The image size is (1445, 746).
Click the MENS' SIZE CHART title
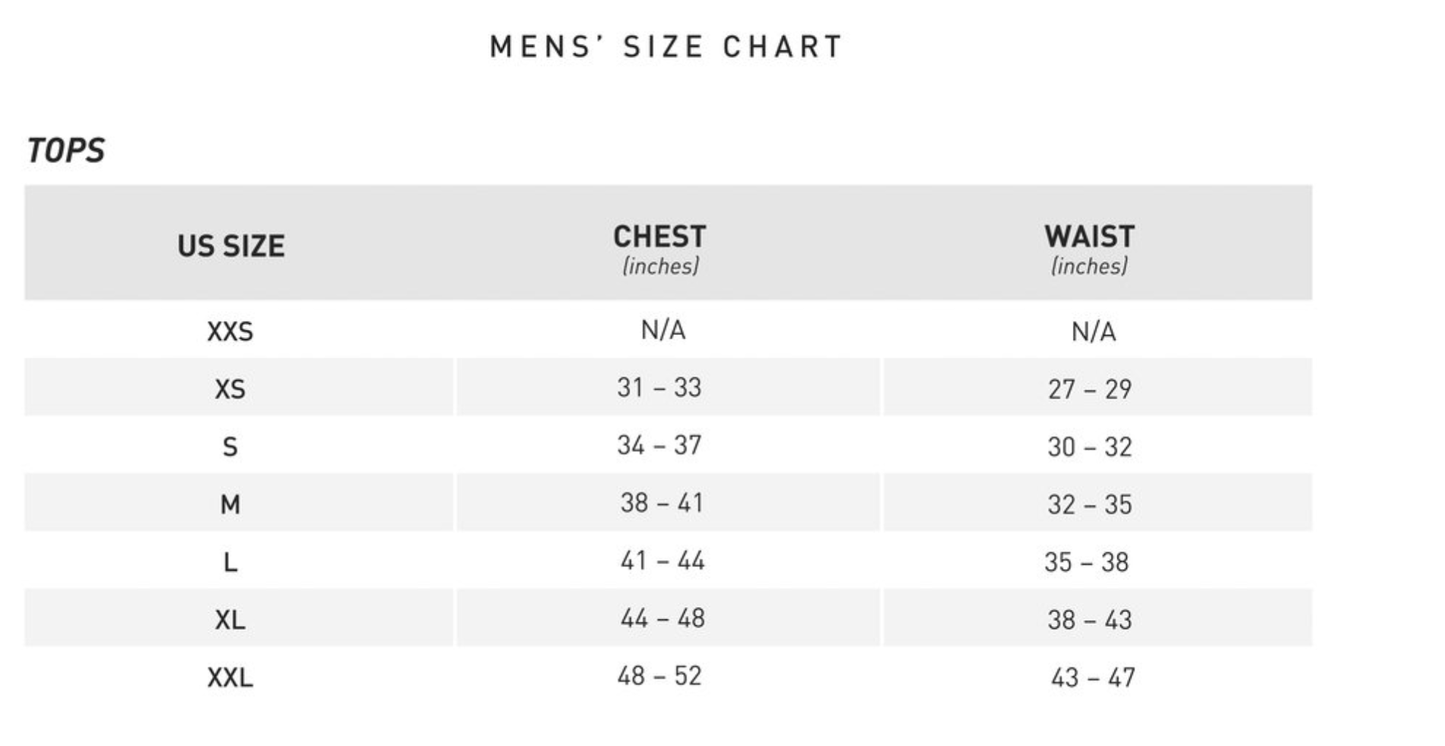click(x=666, y=47)
